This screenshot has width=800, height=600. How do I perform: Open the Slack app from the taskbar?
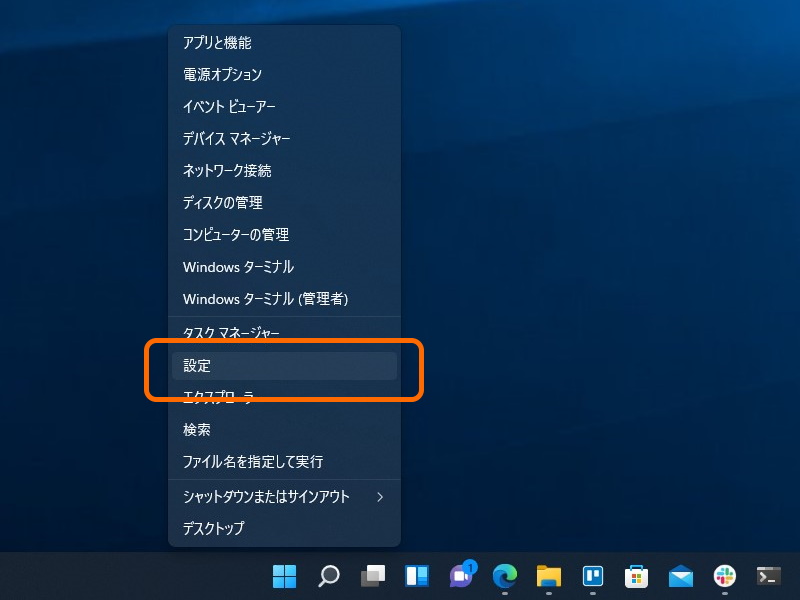pyautogui.click(x=723, y=577)
